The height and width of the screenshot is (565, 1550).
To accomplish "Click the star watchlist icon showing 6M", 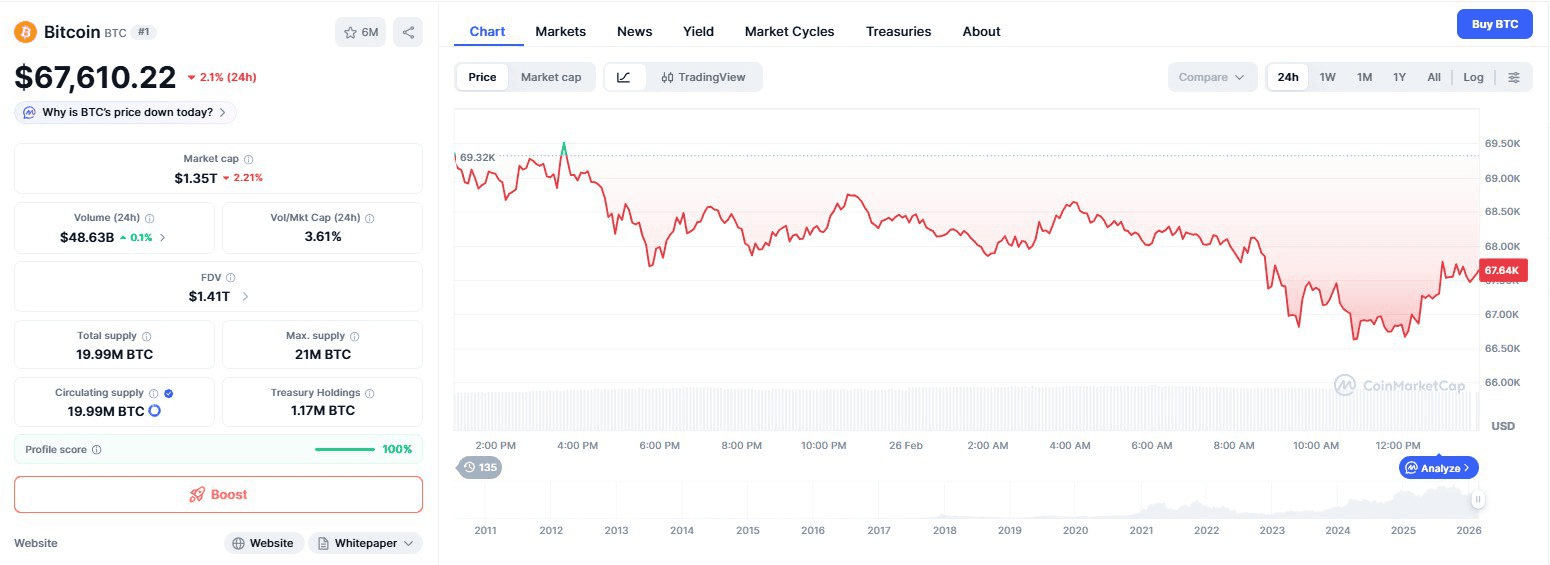I will [x=360, y=32].
